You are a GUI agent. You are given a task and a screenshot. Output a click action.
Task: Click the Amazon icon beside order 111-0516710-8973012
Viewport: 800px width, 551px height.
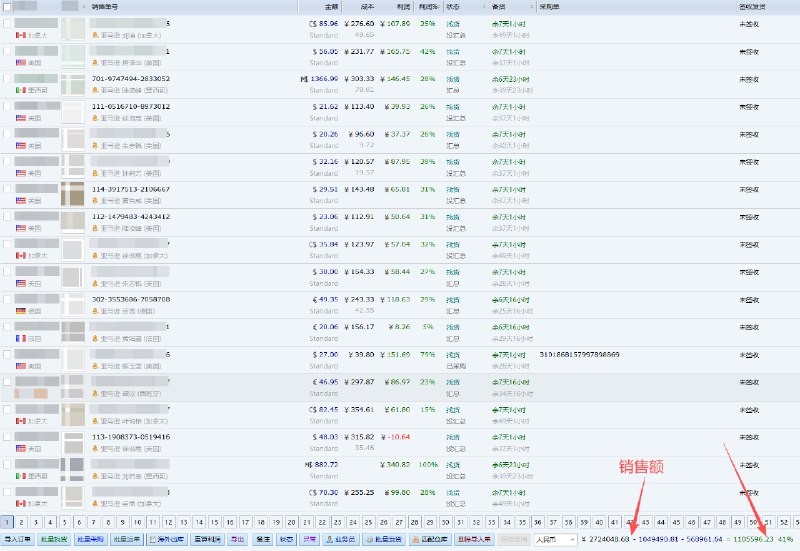(95, 117)
